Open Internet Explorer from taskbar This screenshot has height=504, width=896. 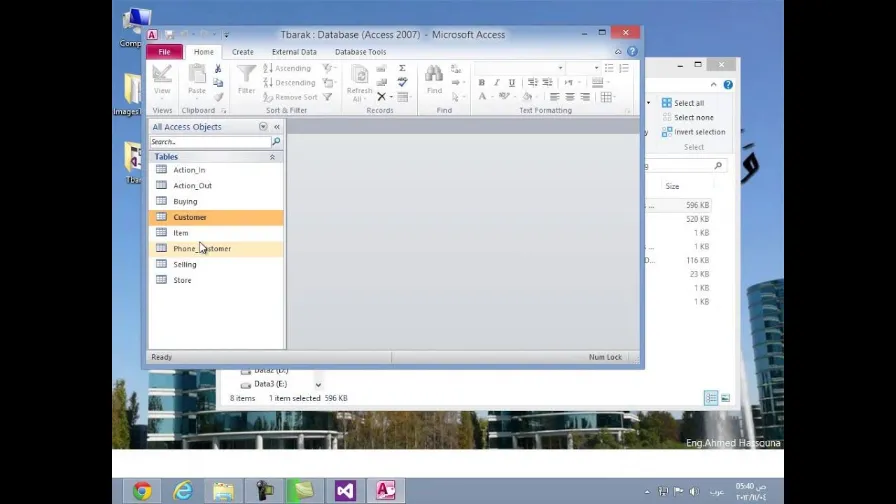click(x=183, y=491)
